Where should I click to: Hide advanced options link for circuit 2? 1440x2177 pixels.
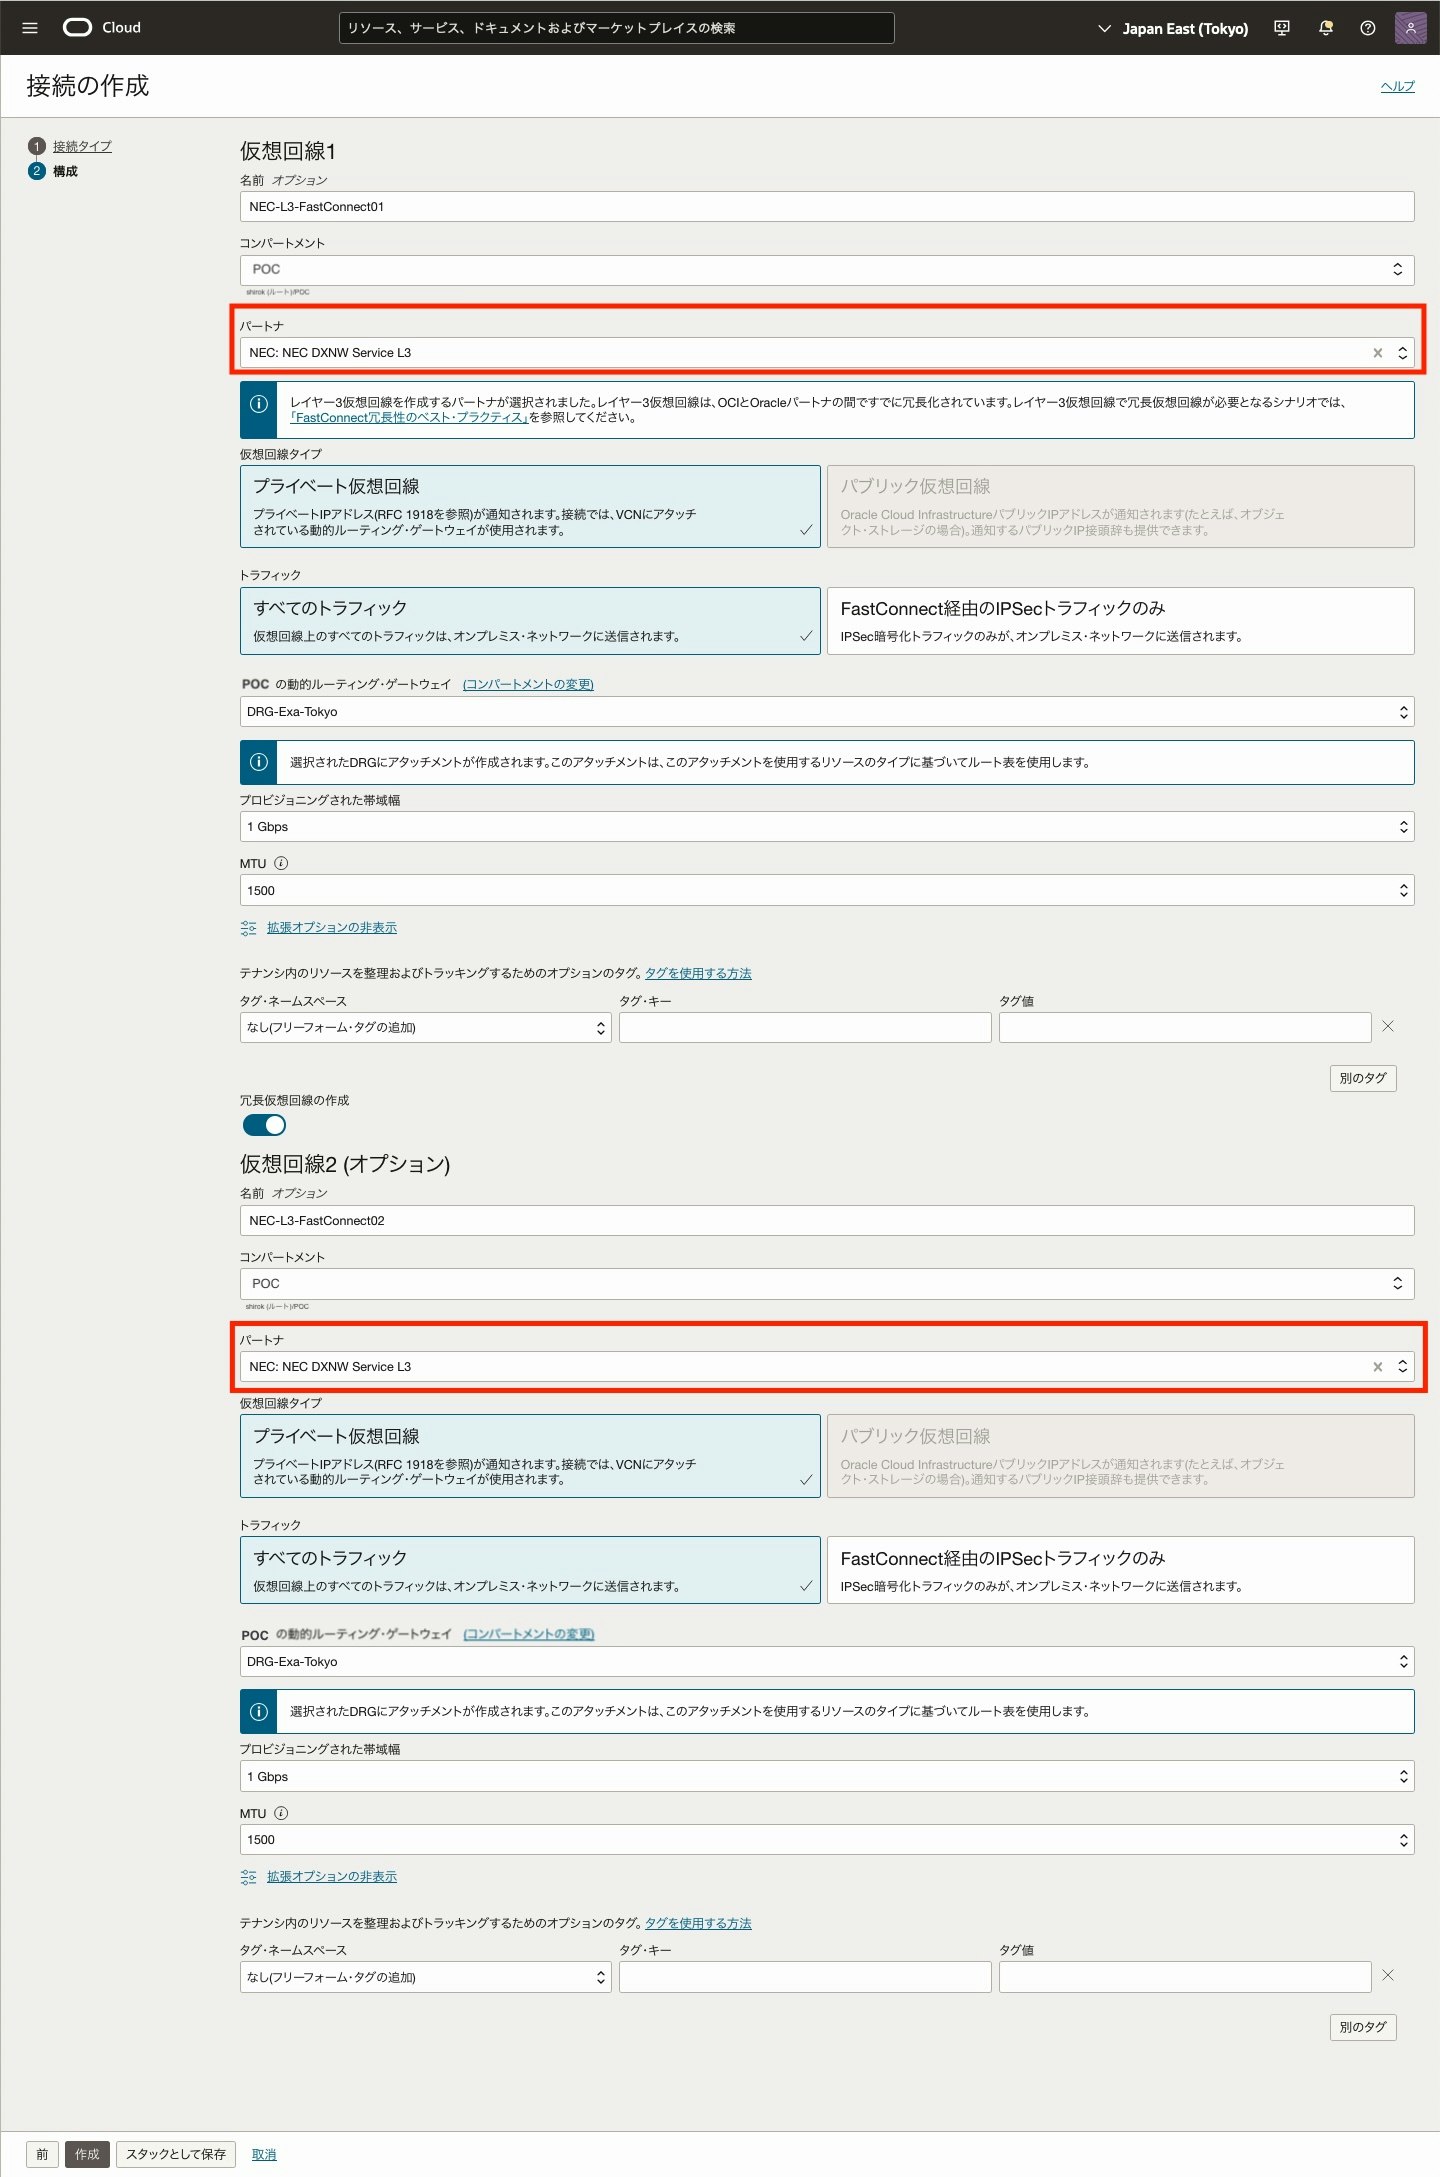coord(332,1877)
